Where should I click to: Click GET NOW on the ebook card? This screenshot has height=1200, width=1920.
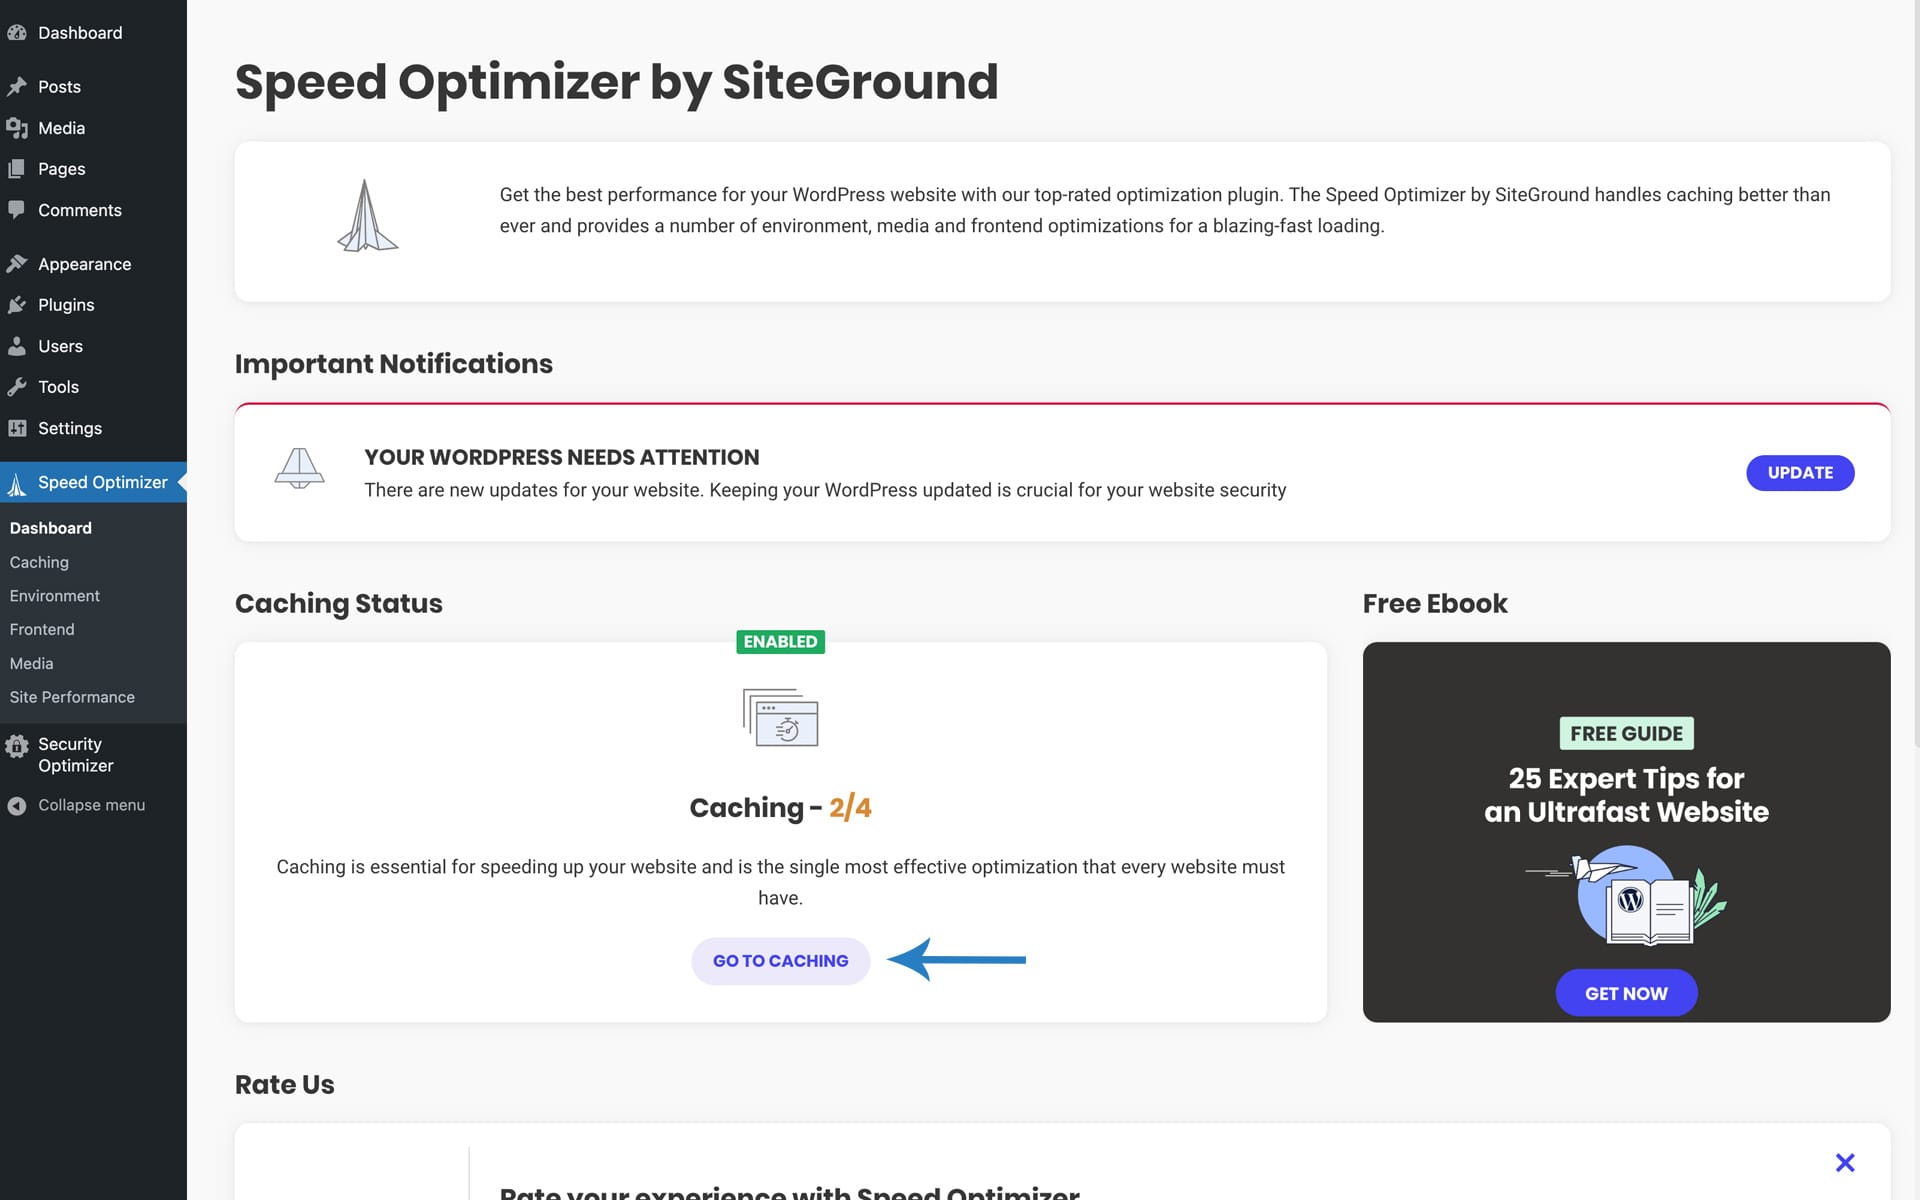tap(1626, 993)
